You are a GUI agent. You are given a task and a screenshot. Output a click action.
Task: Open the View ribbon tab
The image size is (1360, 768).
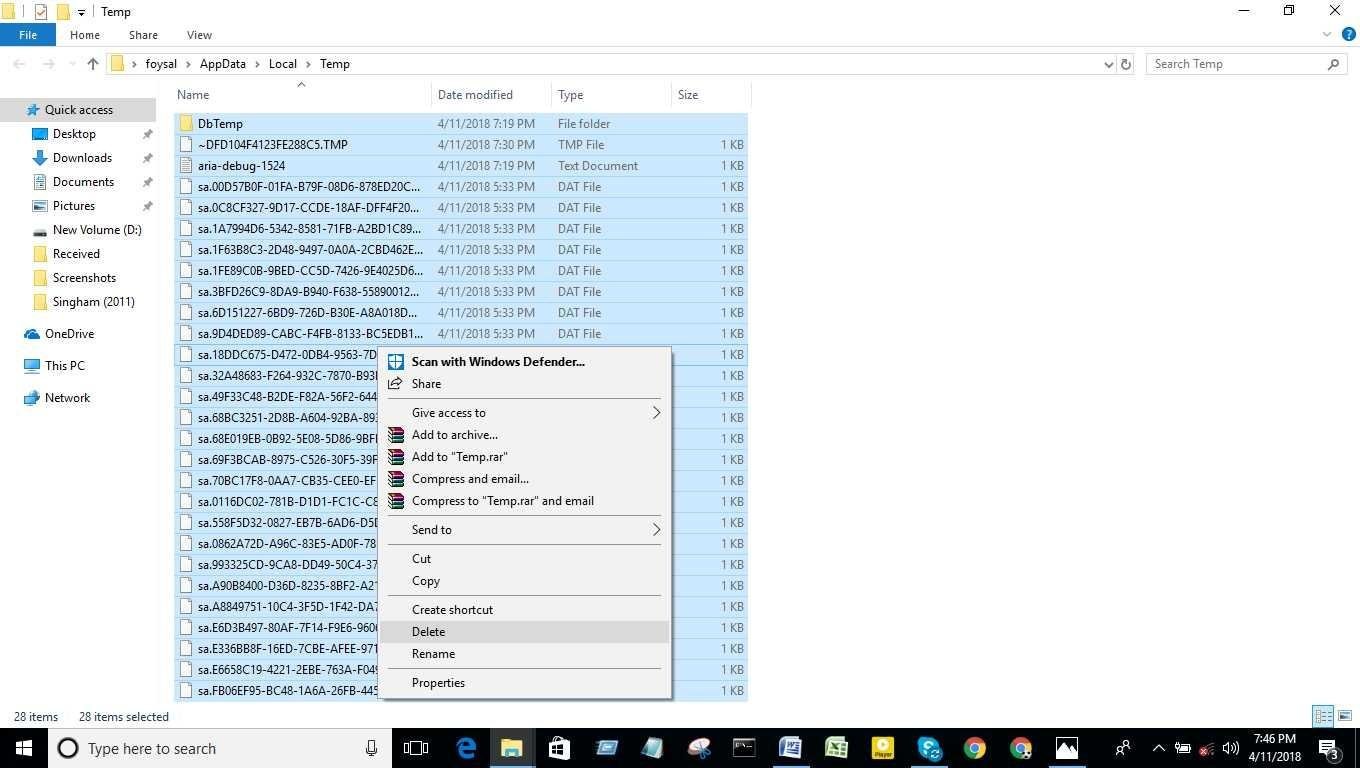(199, 35)
